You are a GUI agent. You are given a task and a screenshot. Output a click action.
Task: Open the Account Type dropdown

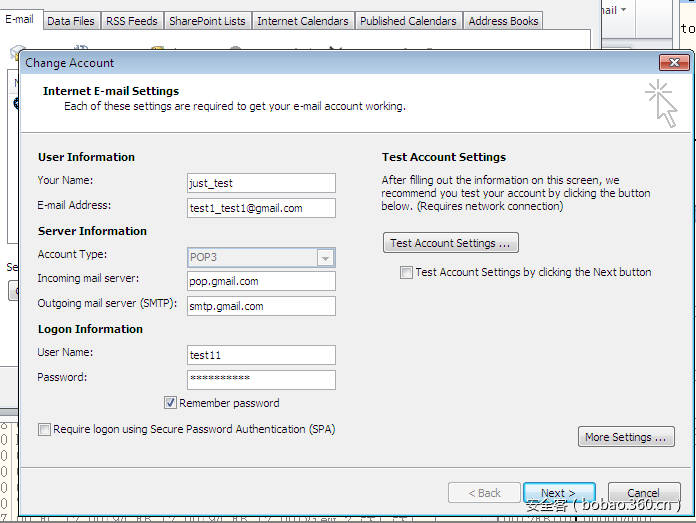click(x=324, y=258)
